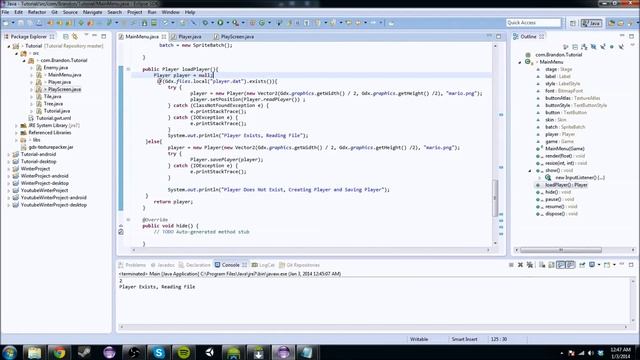The height and width of the screenshot is (360, 640).
Task: Click the Windows Start button
Action: tap(9, 352)
